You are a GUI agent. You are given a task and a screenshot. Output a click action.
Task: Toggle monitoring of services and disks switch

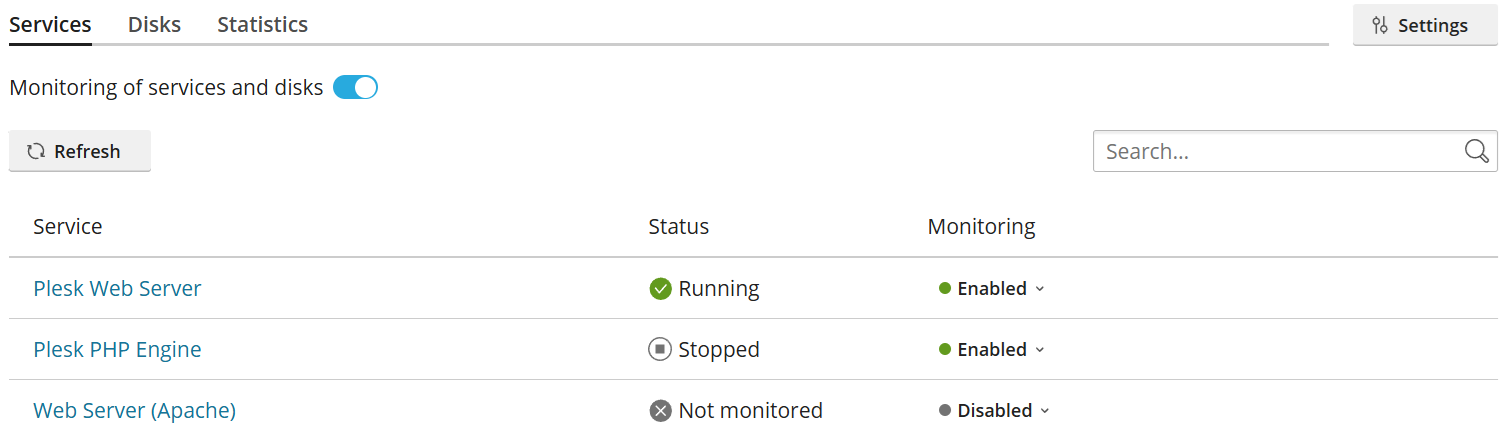355,88
